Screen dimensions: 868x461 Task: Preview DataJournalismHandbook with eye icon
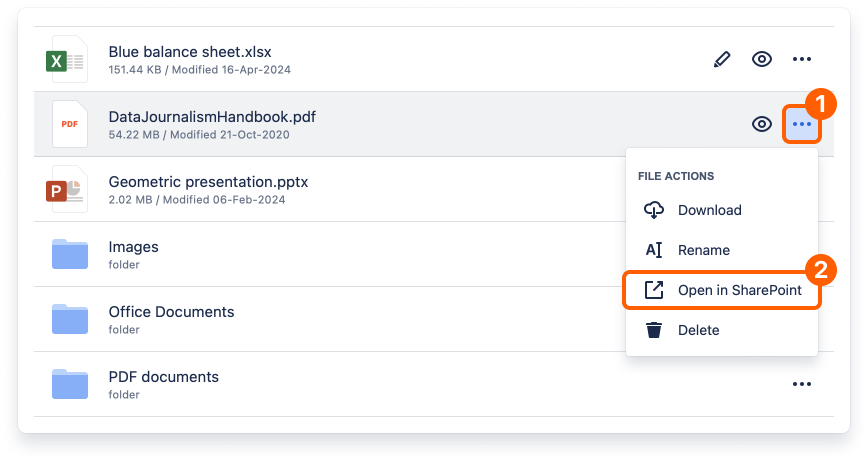point(762,124)
